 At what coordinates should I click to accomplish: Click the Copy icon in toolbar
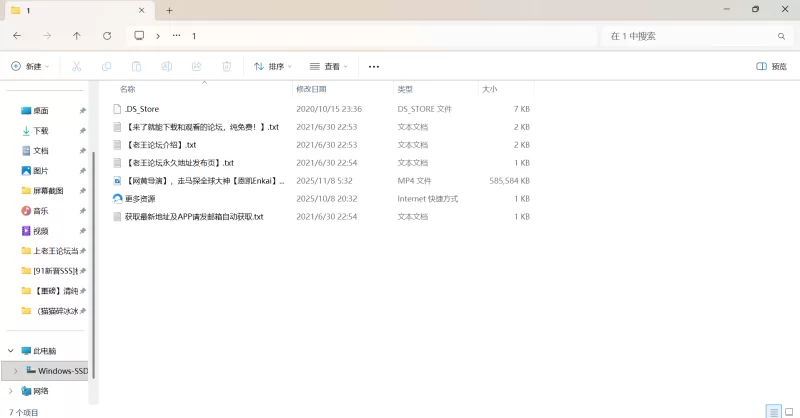click(x=107, y=66)
